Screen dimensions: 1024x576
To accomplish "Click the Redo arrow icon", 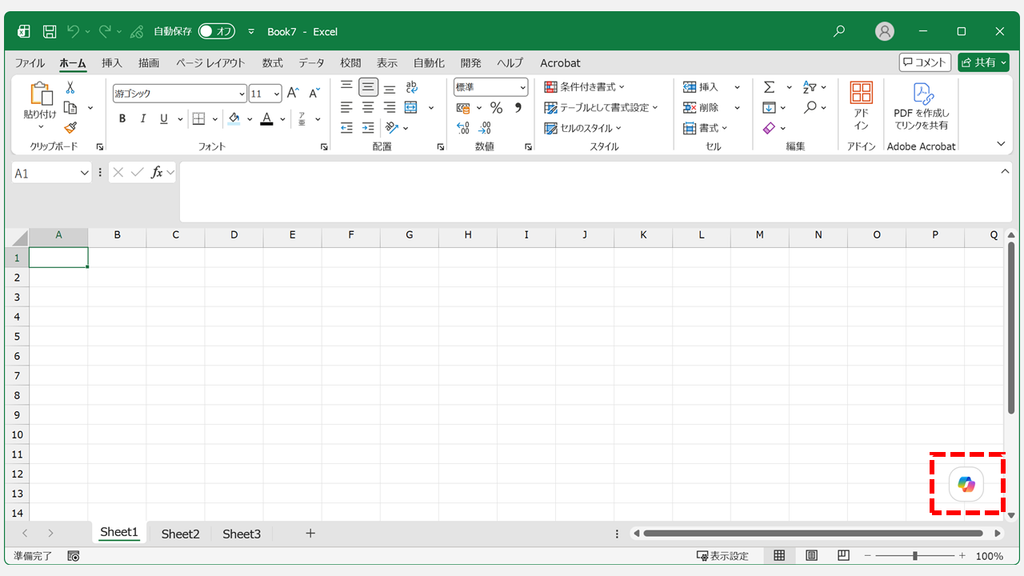I will (104, 31).
